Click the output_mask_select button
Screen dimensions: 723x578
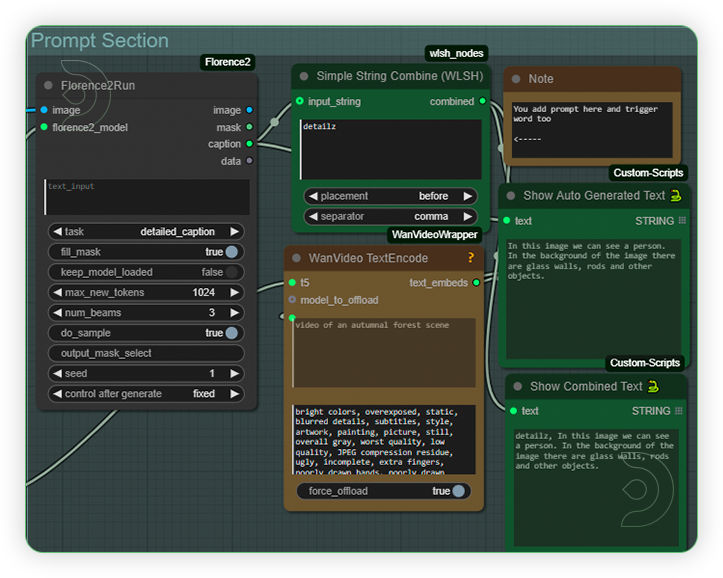[146, 353]
